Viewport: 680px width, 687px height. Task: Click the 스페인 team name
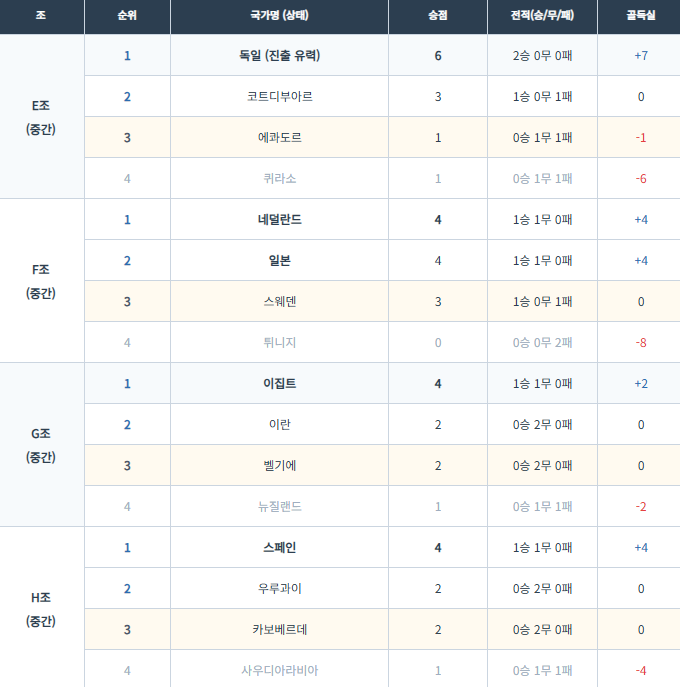(280, 548)
